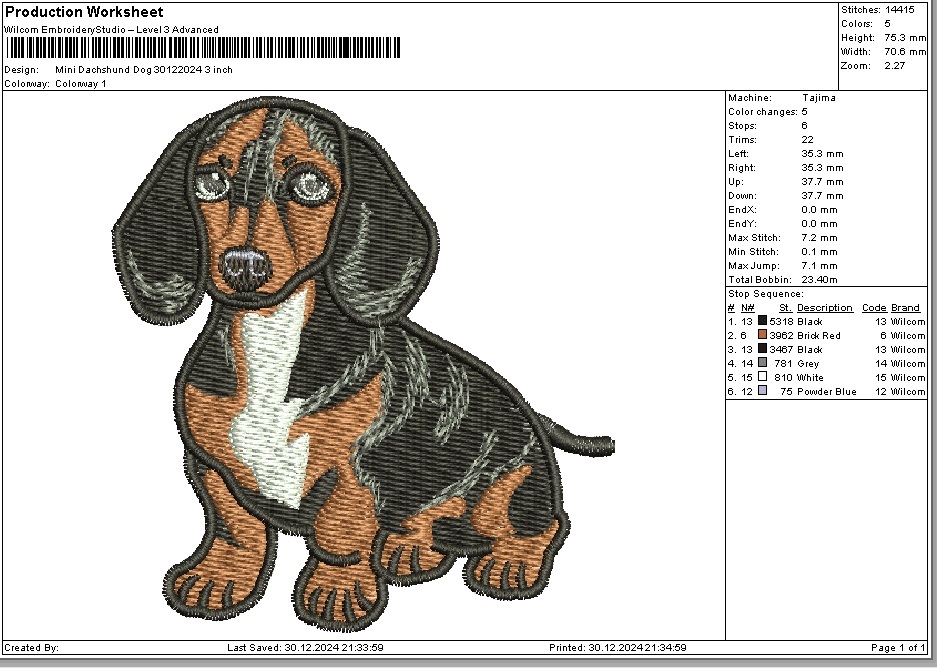937x669 pixels.
Task: Click the 'St.' column header
Action: click(786, 308)
